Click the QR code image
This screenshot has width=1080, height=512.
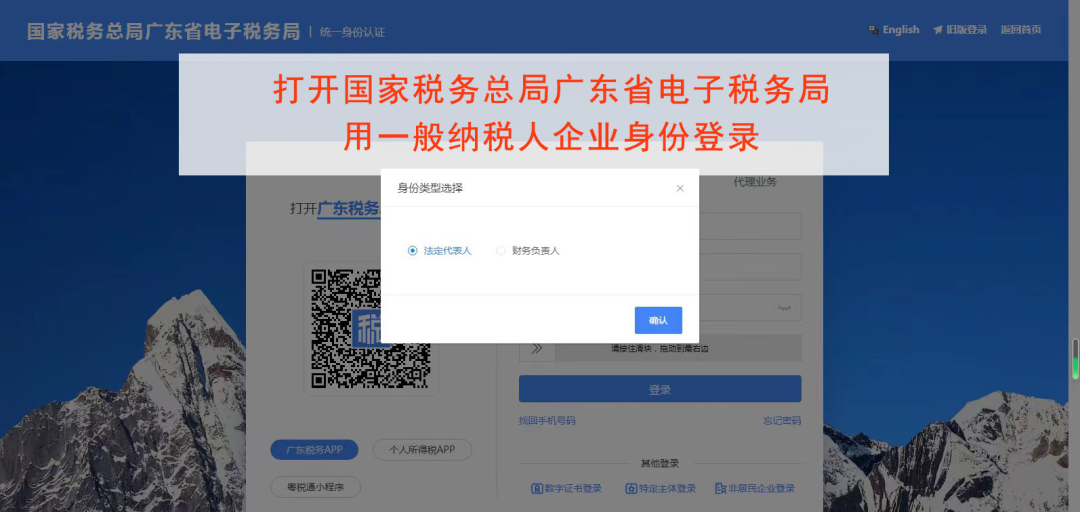click(x=371, y=329)
